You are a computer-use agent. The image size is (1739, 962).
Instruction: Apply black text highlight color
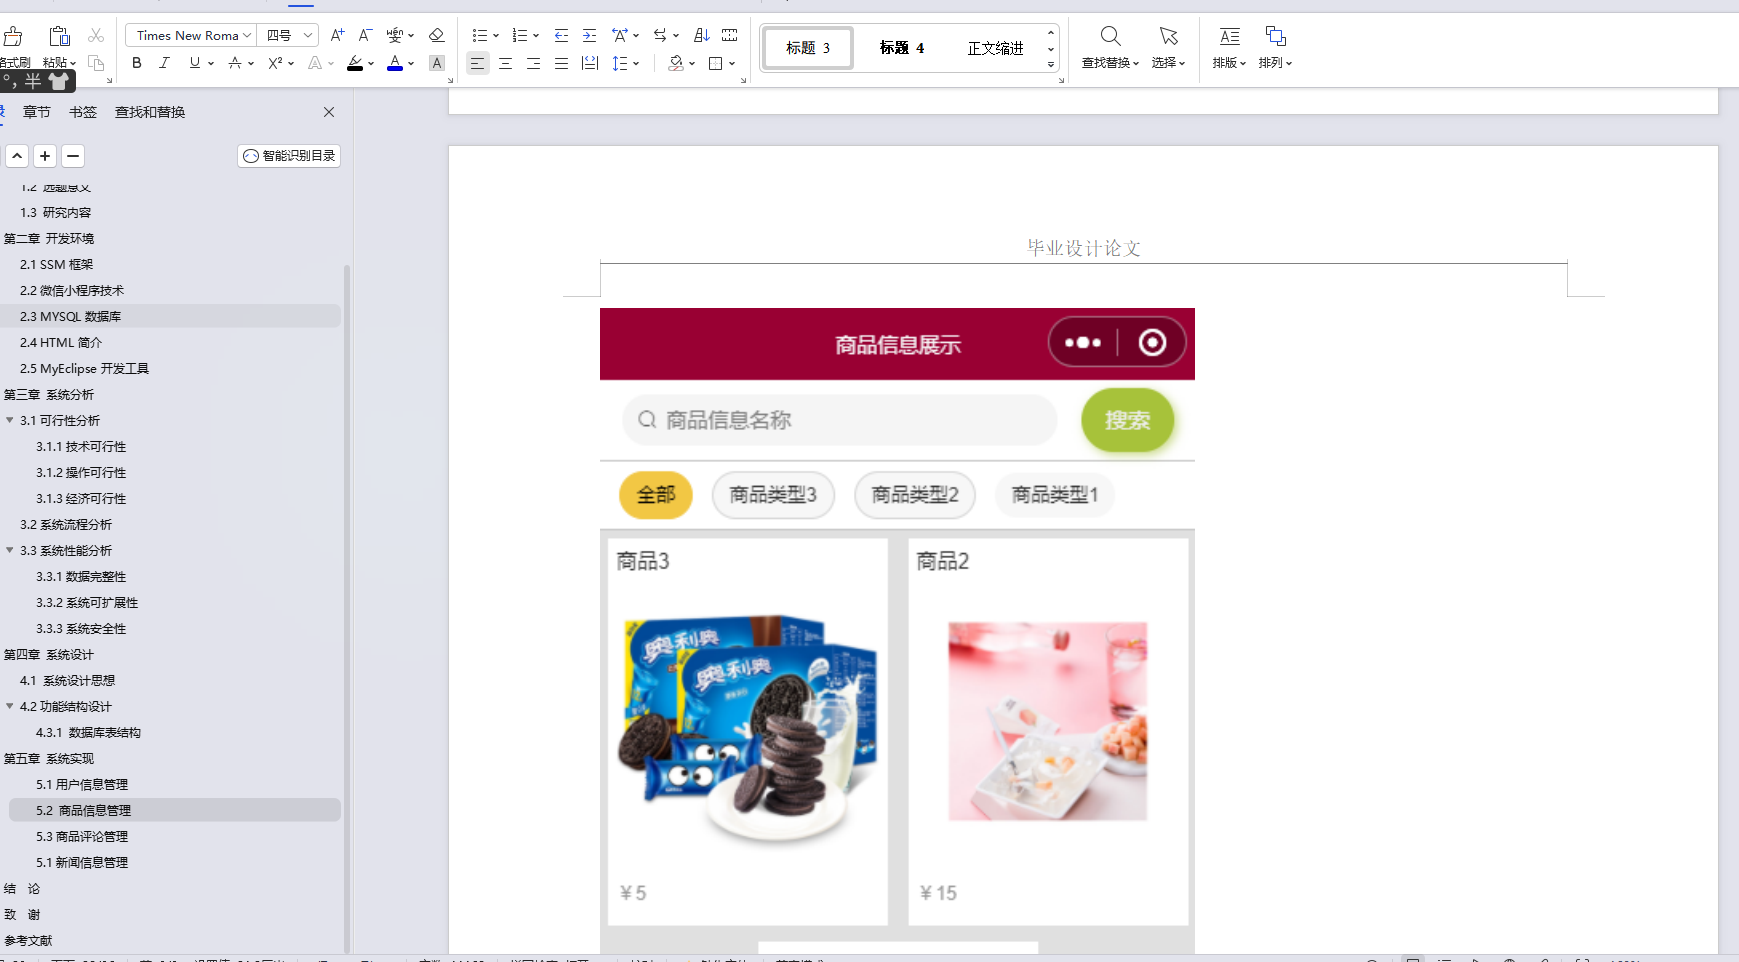coord(355,63)
